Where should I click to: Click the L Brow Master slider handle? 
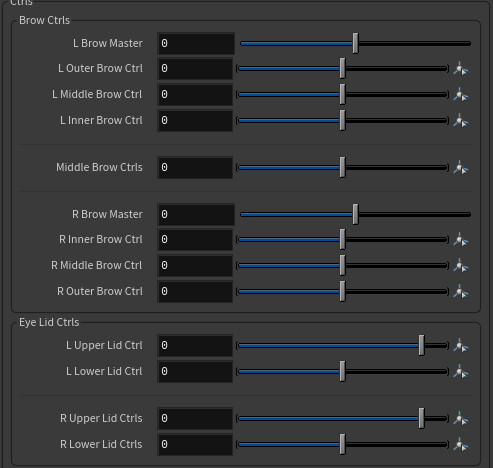pos(356,43)
